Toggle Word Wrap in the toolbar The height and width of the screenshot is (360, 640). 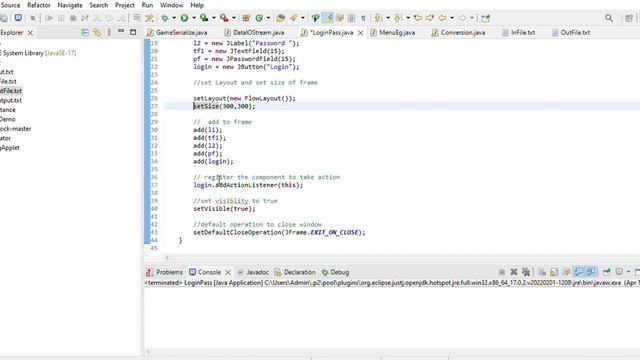[x=340, y=18]
